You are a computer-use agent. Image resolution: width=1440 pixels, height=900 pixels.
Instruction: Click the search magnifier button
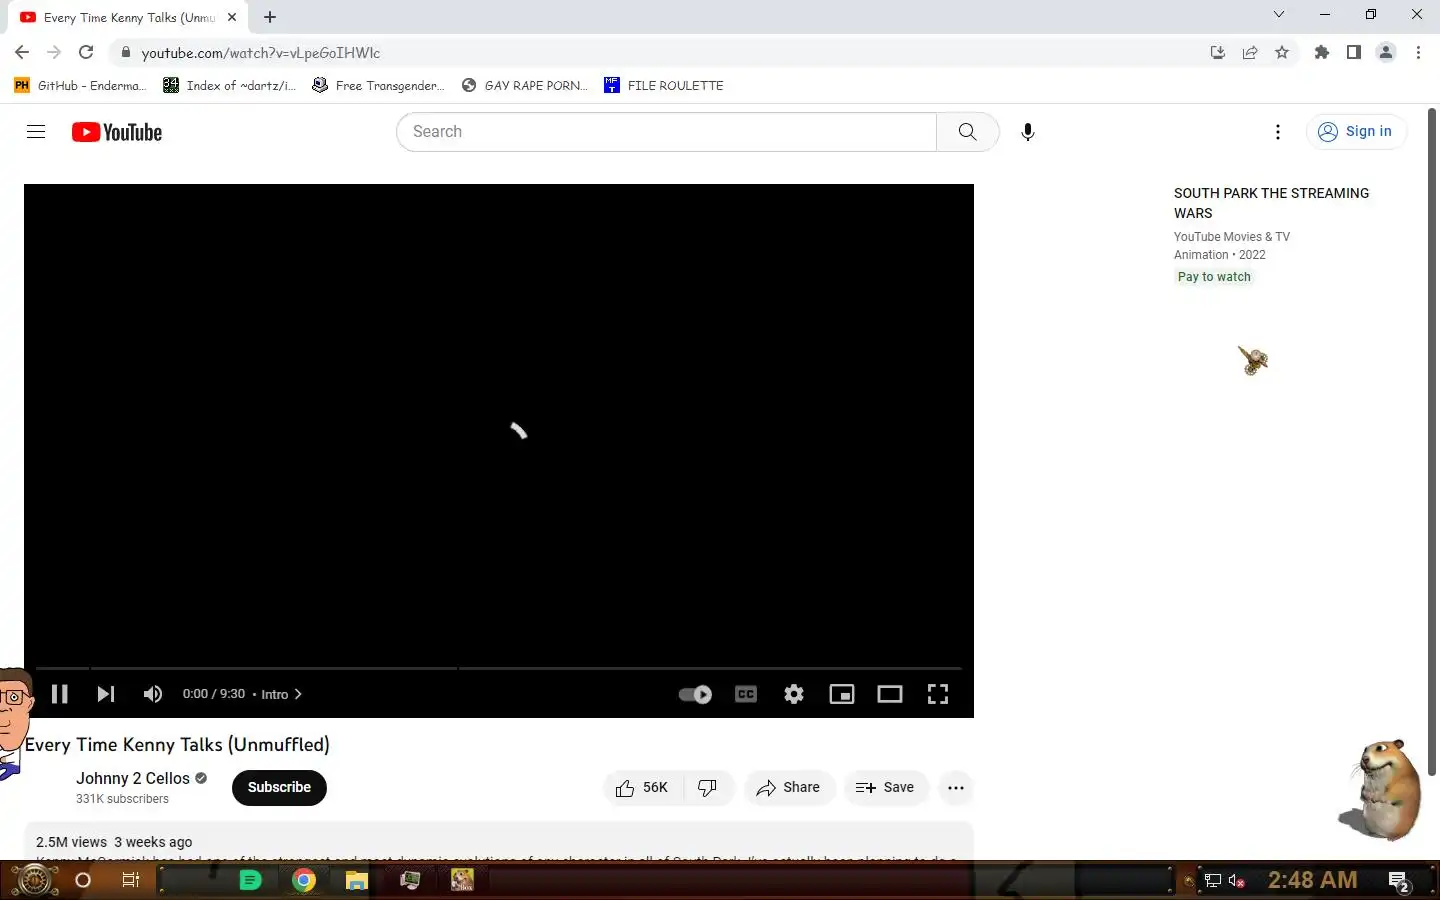tap(967, 132)
